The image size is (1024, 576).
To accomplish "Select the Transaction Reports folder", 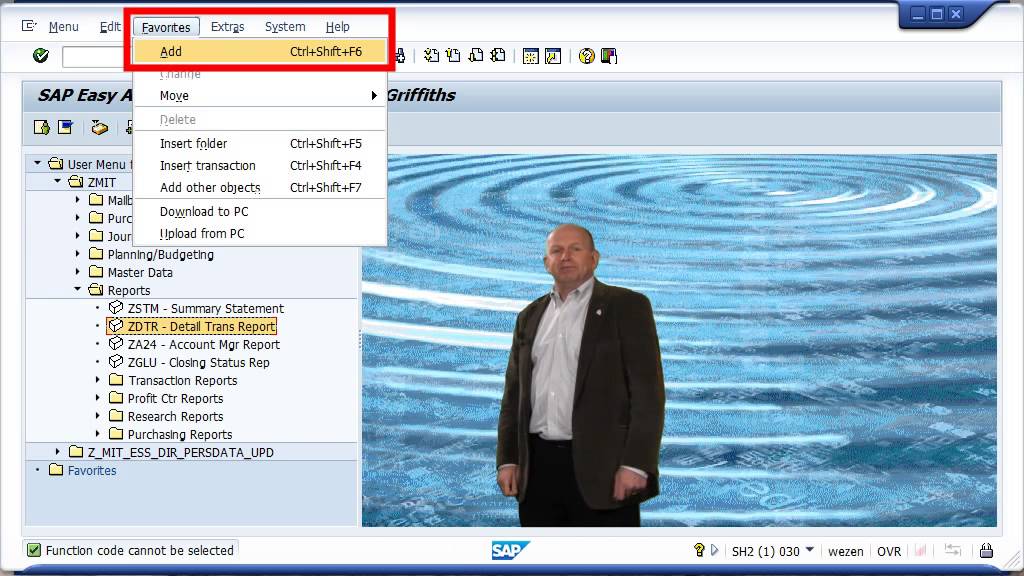I will 182,380.
